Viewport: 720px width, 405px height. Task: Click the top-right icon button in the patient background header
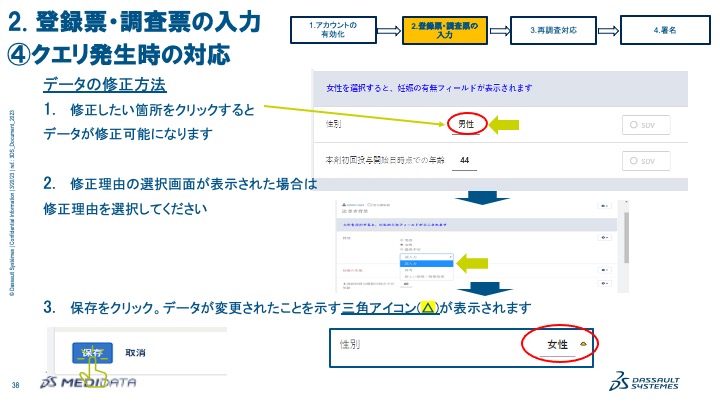(604, 206)
